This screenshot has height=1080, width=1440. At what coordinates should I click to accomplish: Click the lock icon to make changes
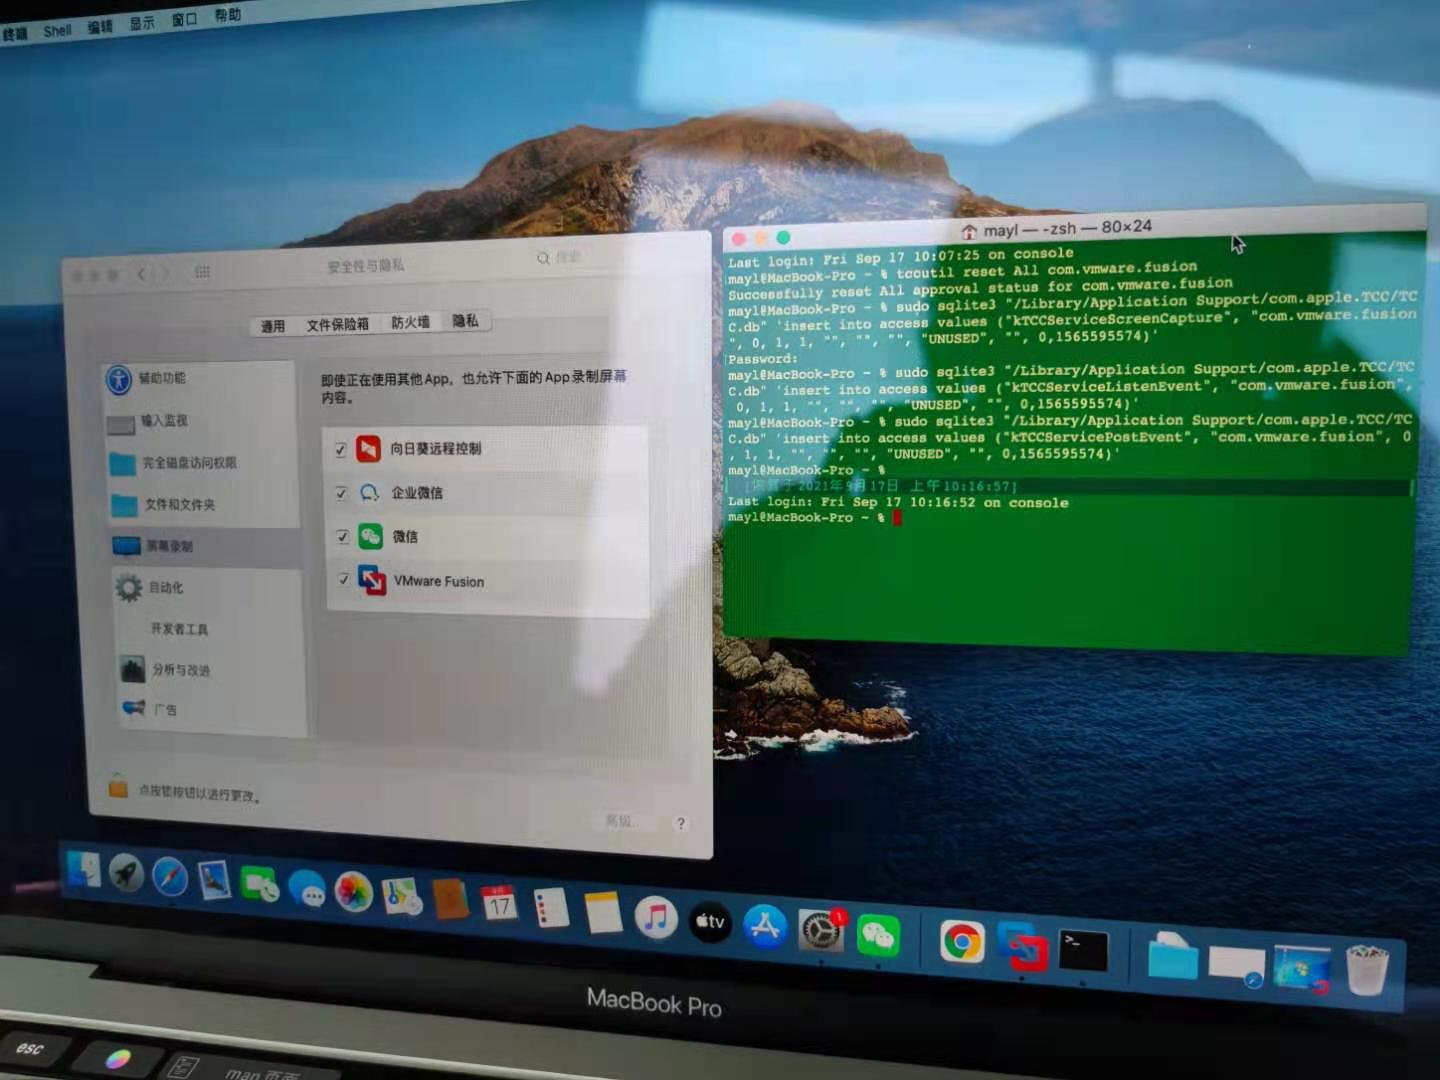(118, 787)
